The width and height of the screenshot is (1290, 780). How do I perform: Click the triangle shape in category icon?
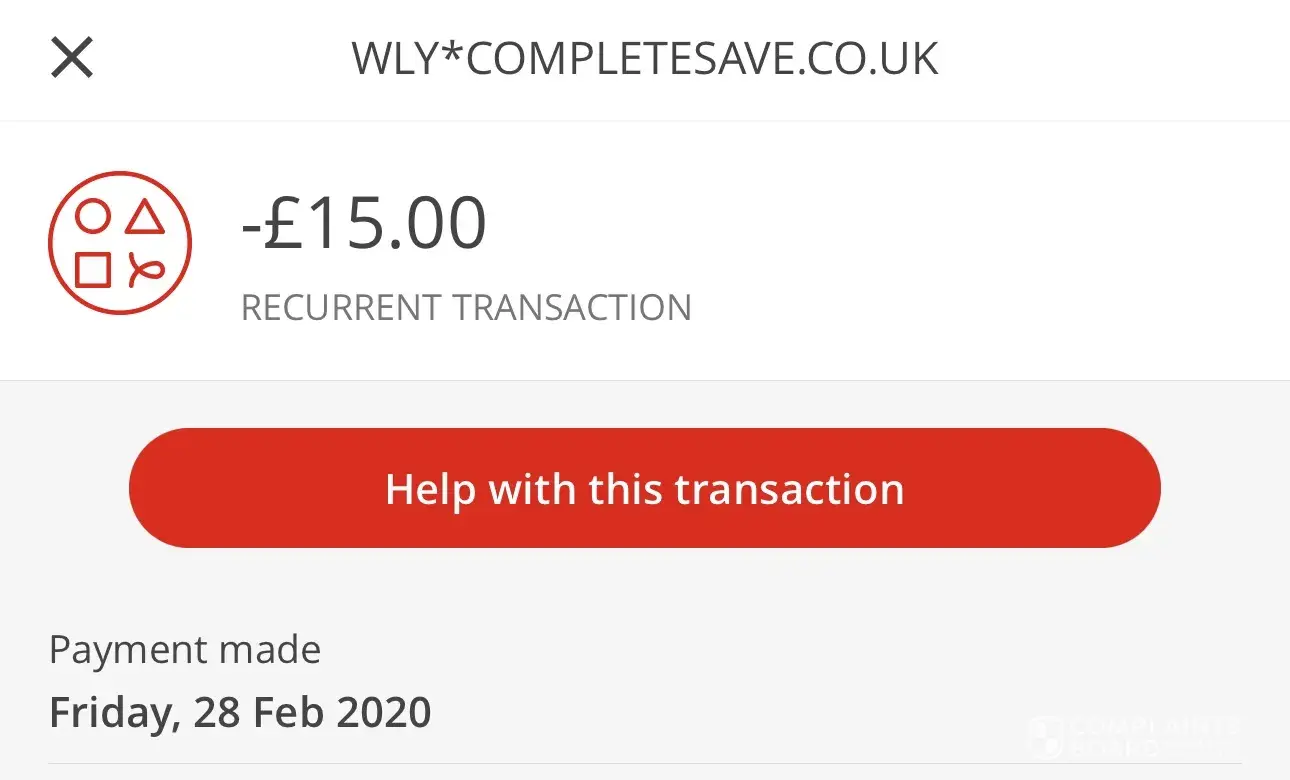pos(146,216)
